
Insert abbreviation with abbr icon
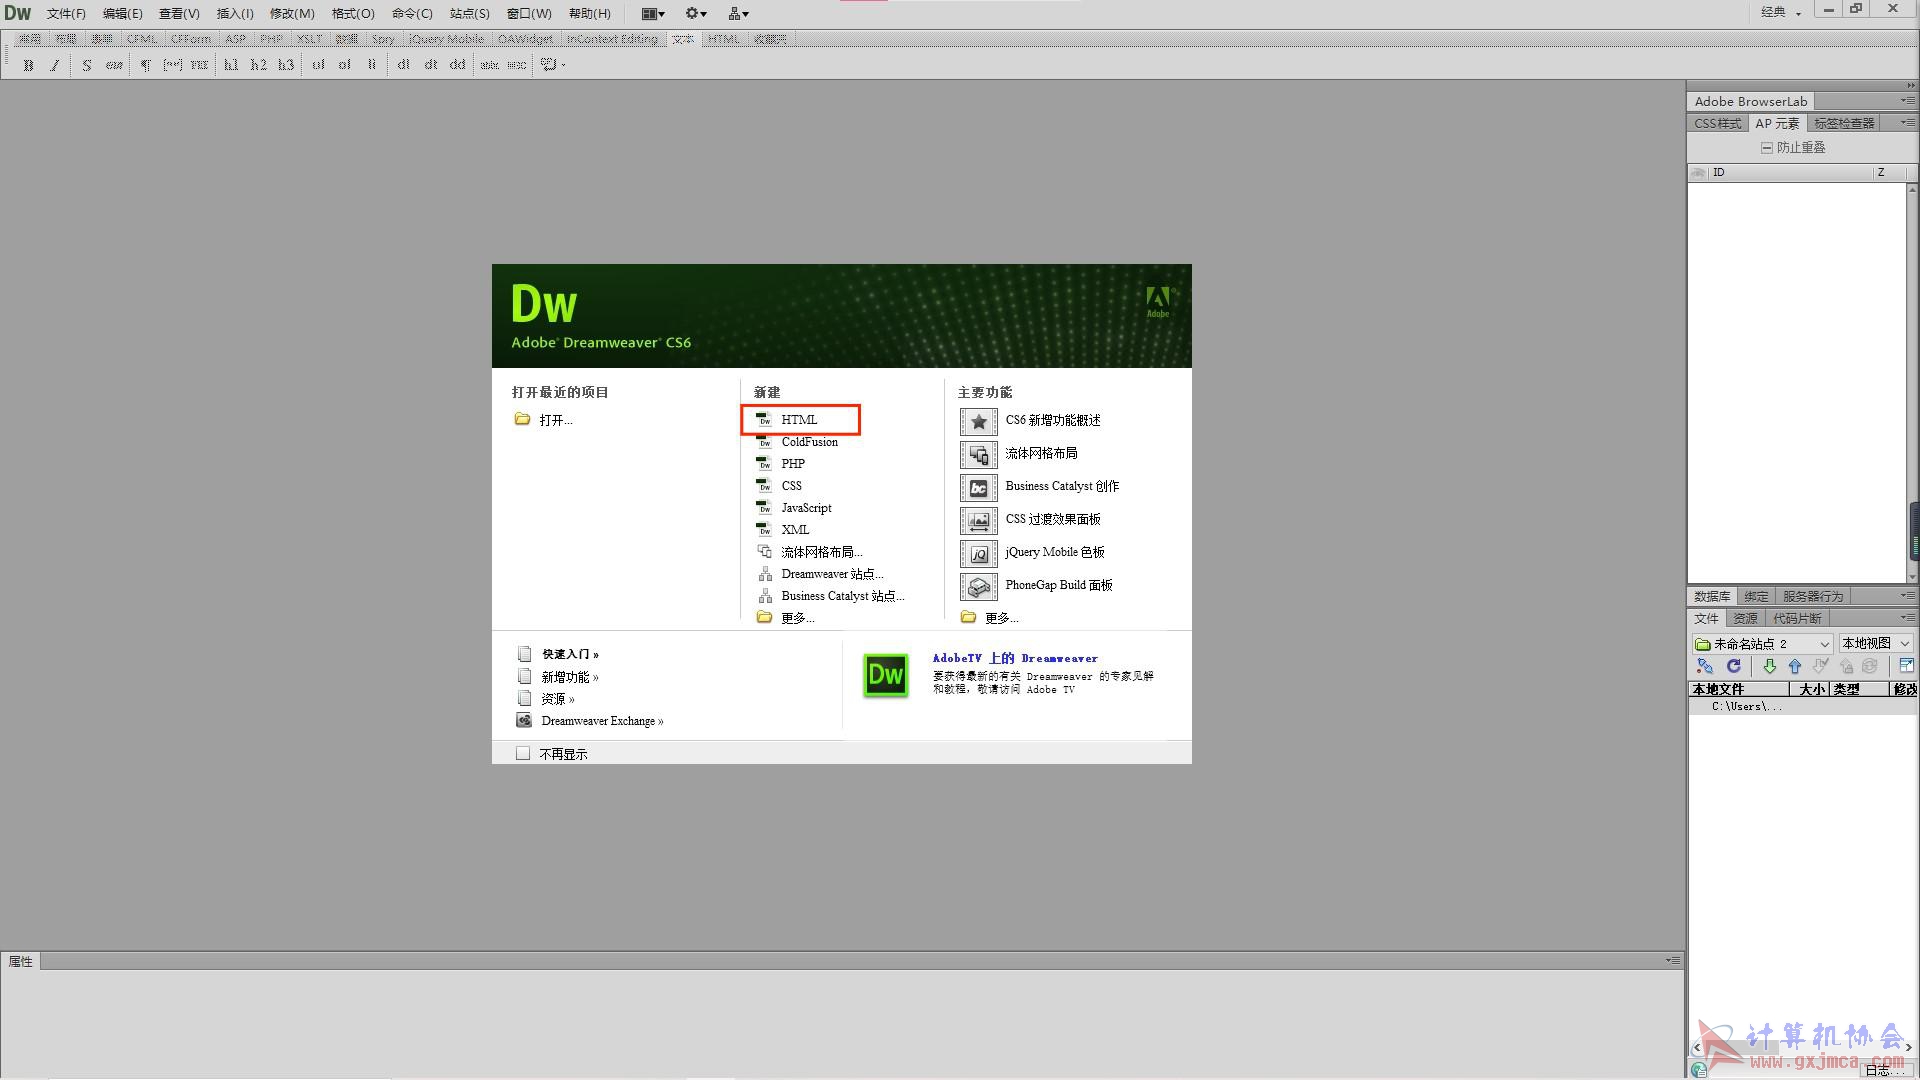tap(490, 65)
